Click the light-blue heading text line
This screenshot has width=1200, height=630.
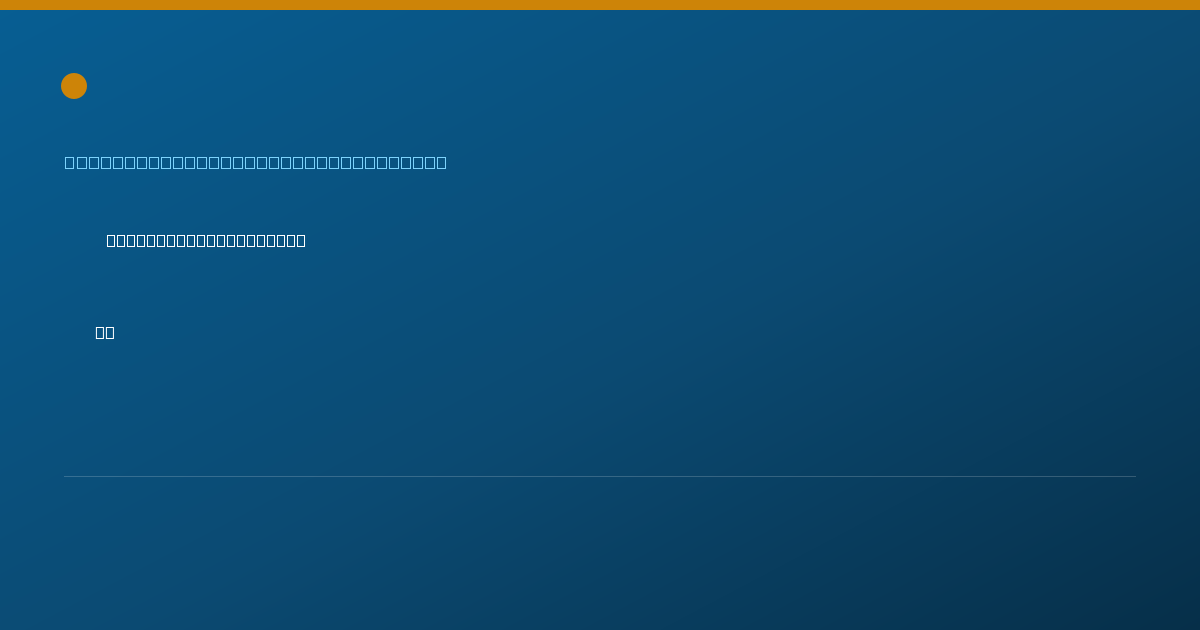coord(256,162)
